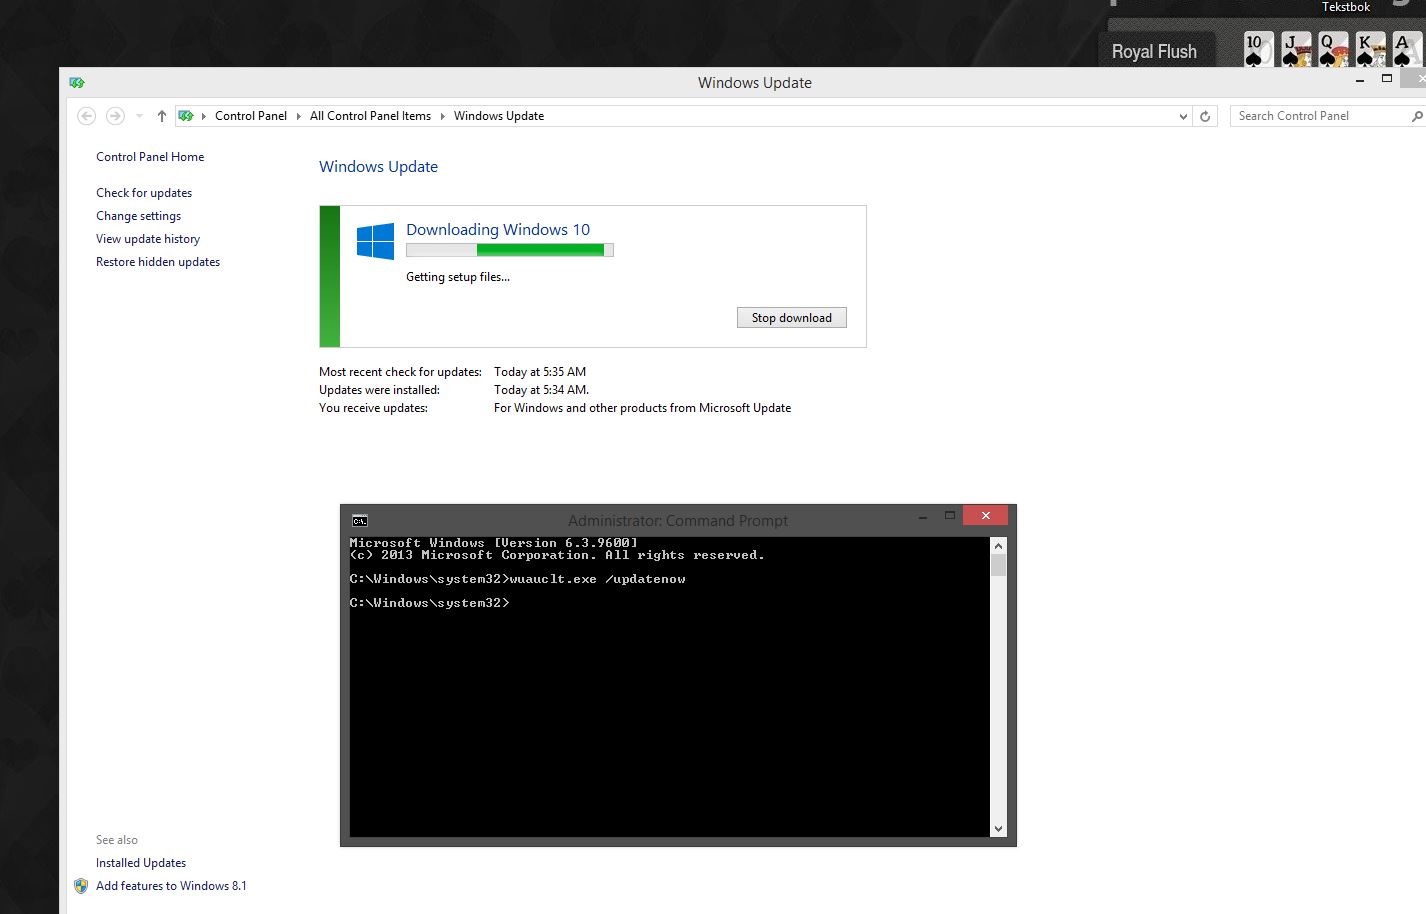Click Downloading Windows 10 heading
The image size is (1426, 914).
point(498,230)
